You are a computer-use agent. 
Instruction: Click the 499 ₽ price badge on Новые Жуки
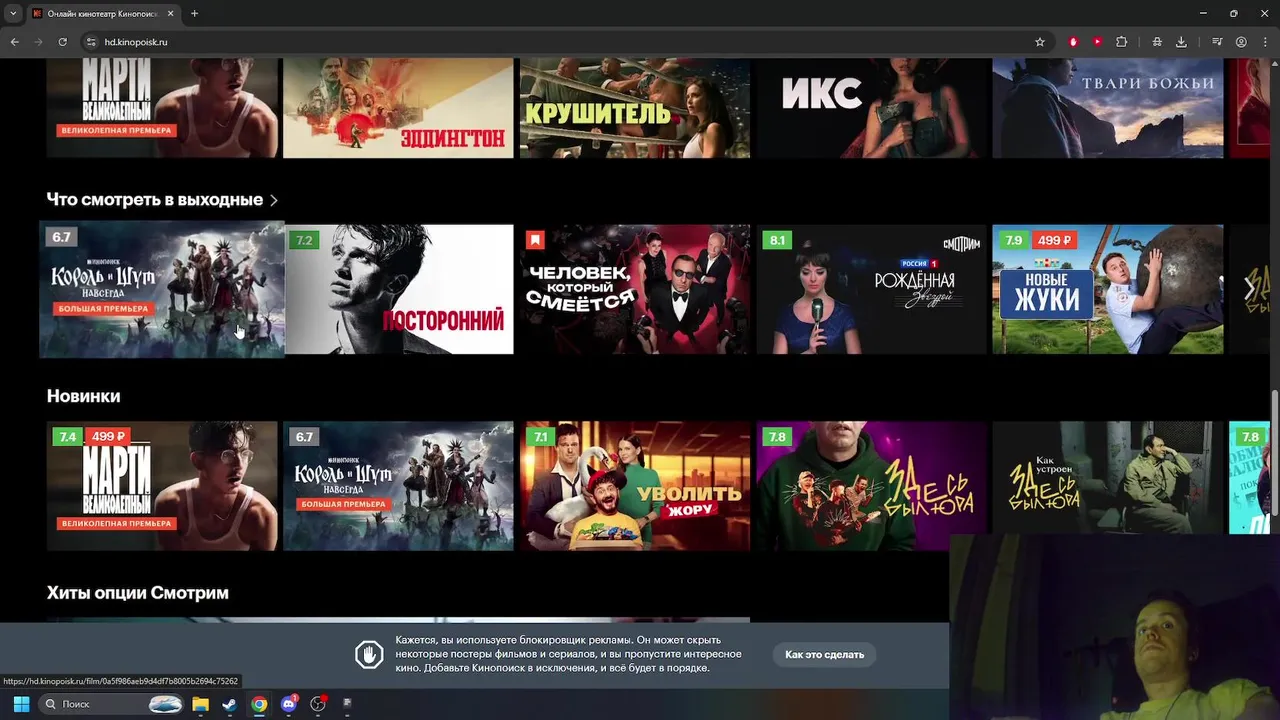point(1055,240)
